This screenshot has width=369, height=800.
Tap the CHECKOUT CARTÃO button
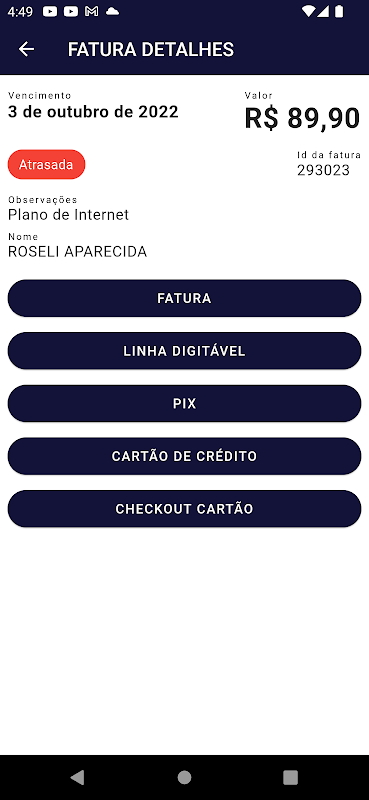coord(184,509)
